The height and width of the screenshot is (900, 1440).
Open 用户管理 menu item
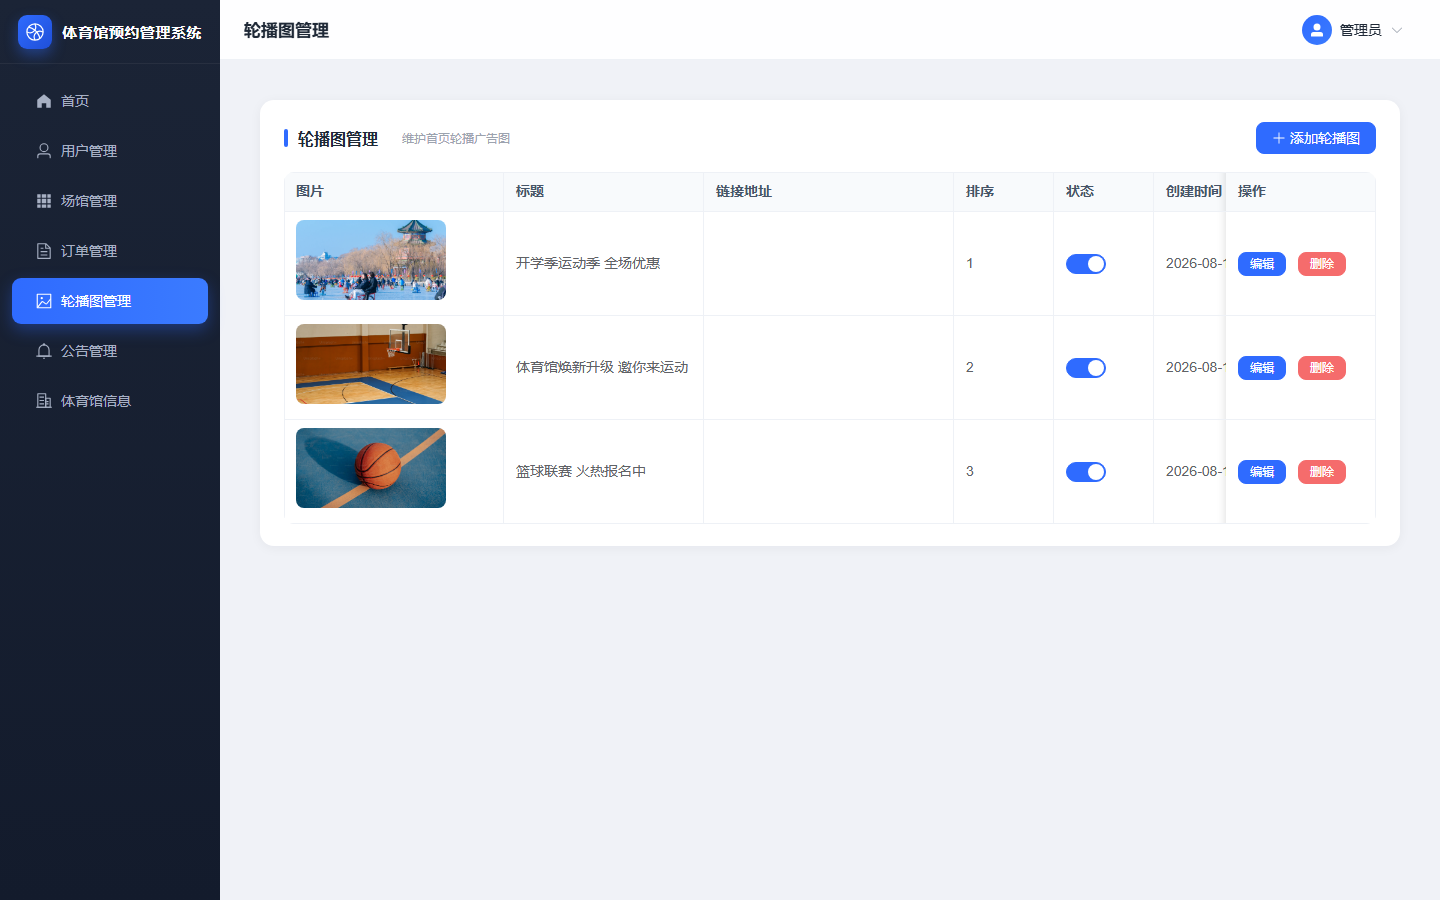click(x=110, y=151)
